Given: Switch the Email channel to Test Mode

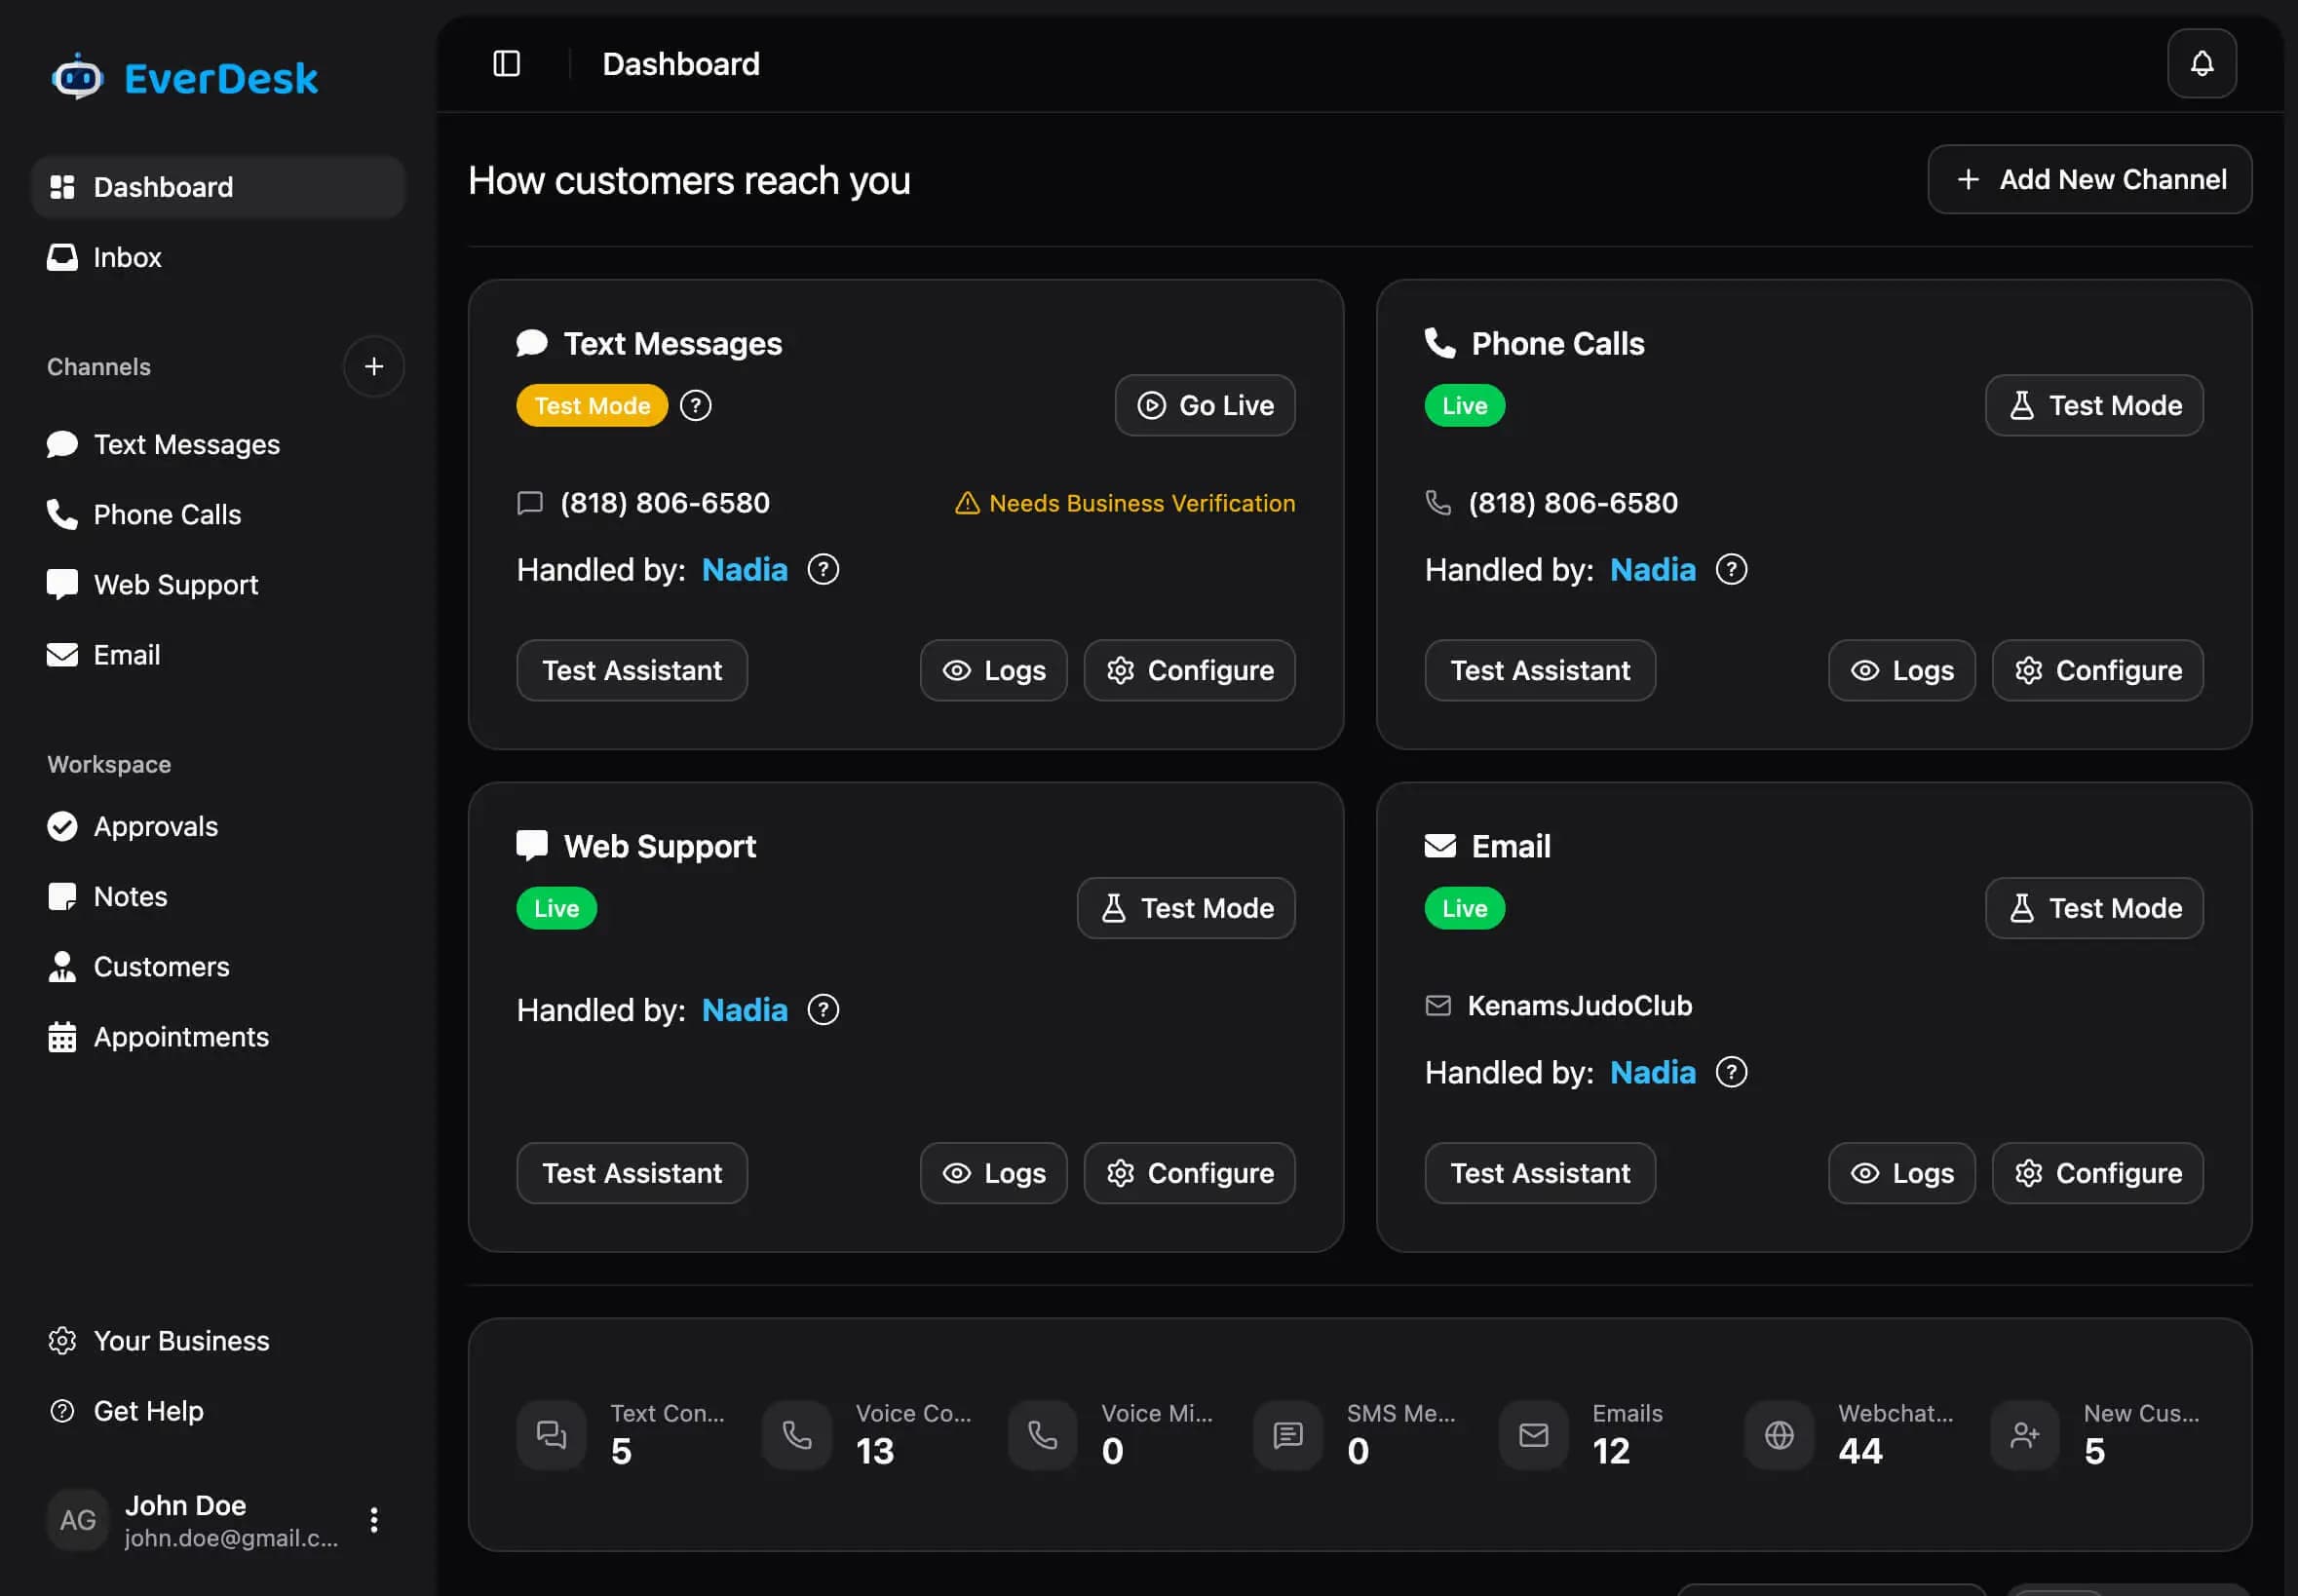Looking at the screenshot, I should [x=2093, y=908].
